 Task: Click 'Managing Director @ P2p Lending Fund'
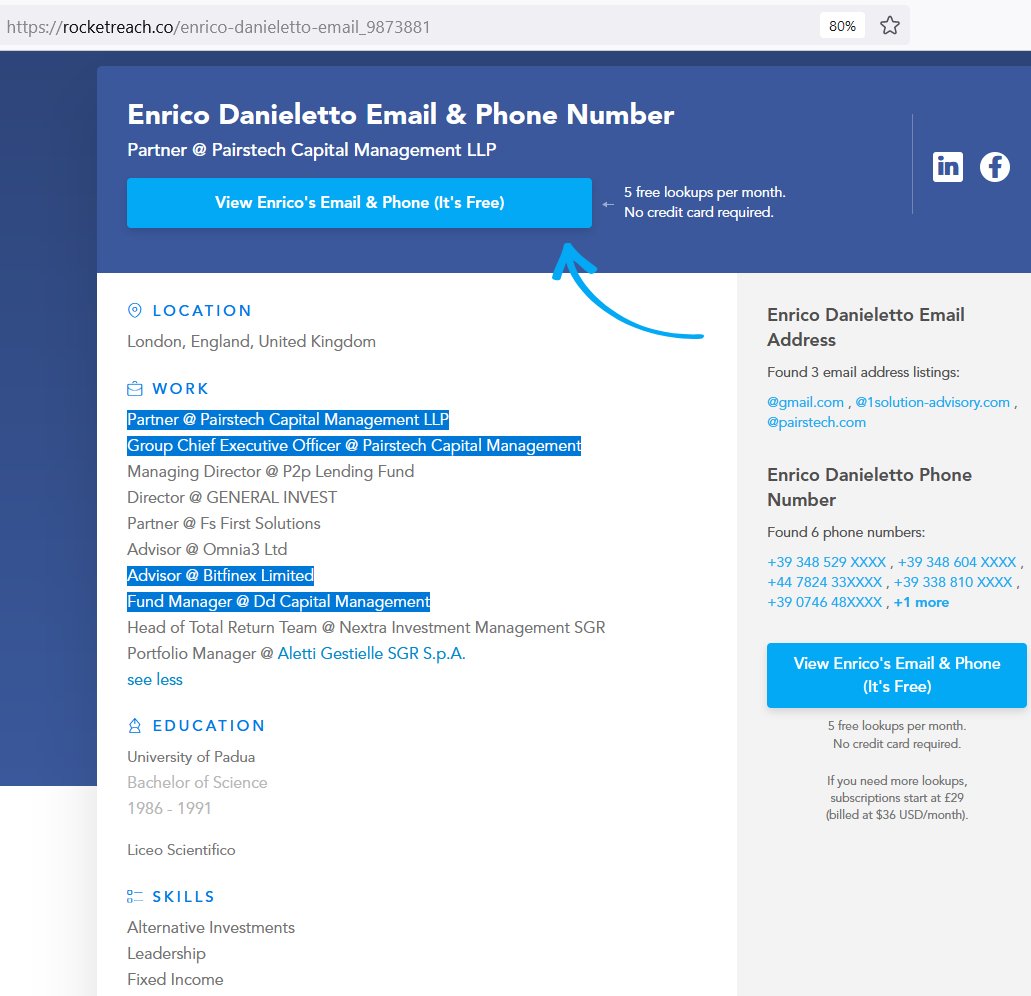(270, 472)
